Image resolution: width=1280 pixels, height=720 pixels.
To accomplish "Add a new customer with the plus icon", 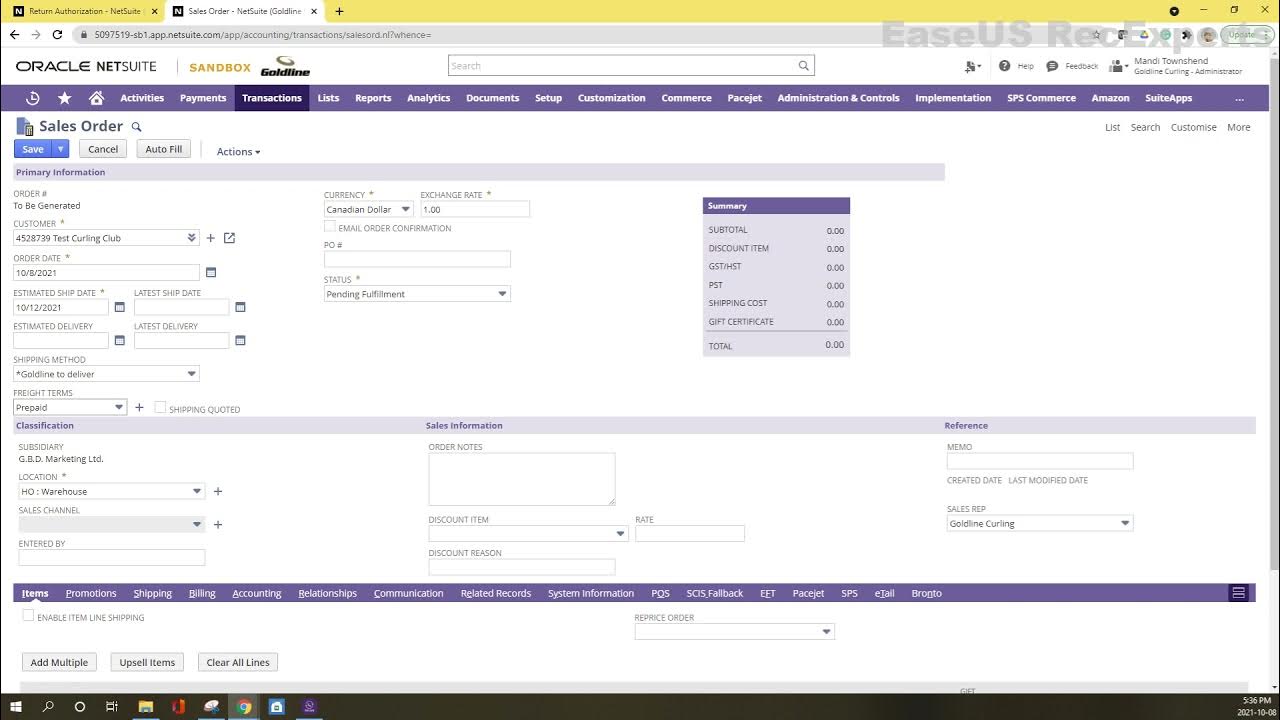I will tap(210, 238).
